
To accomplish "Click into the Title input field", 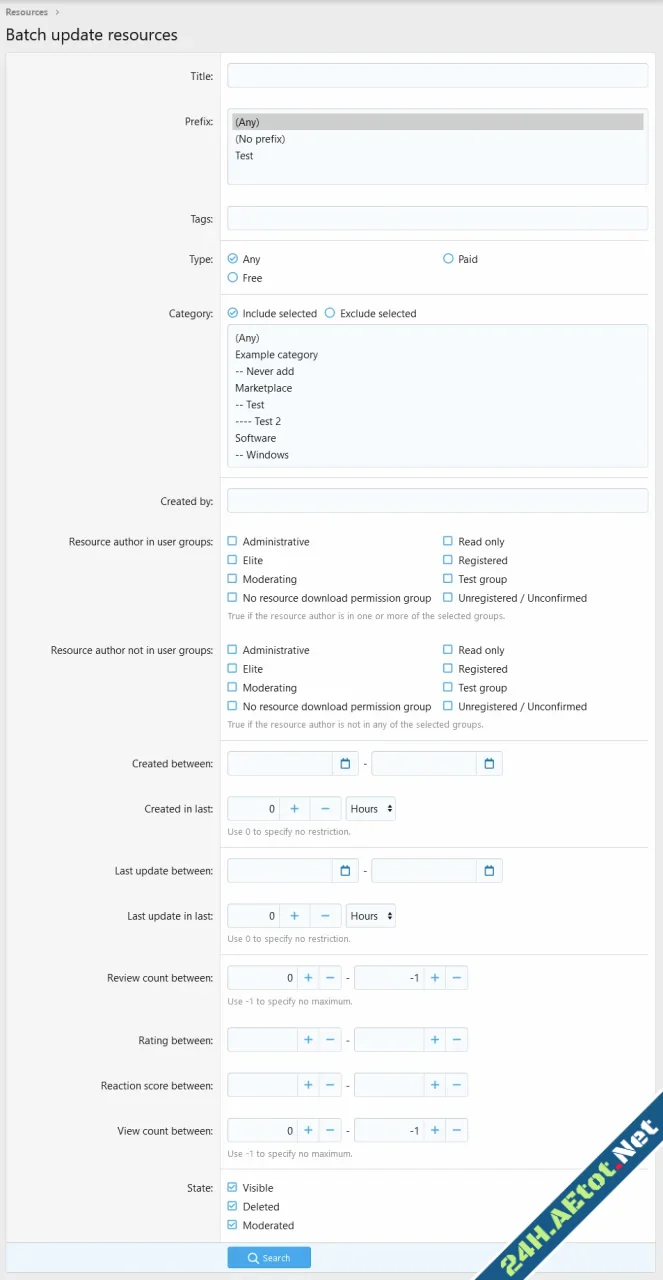I will click(437, 76).
